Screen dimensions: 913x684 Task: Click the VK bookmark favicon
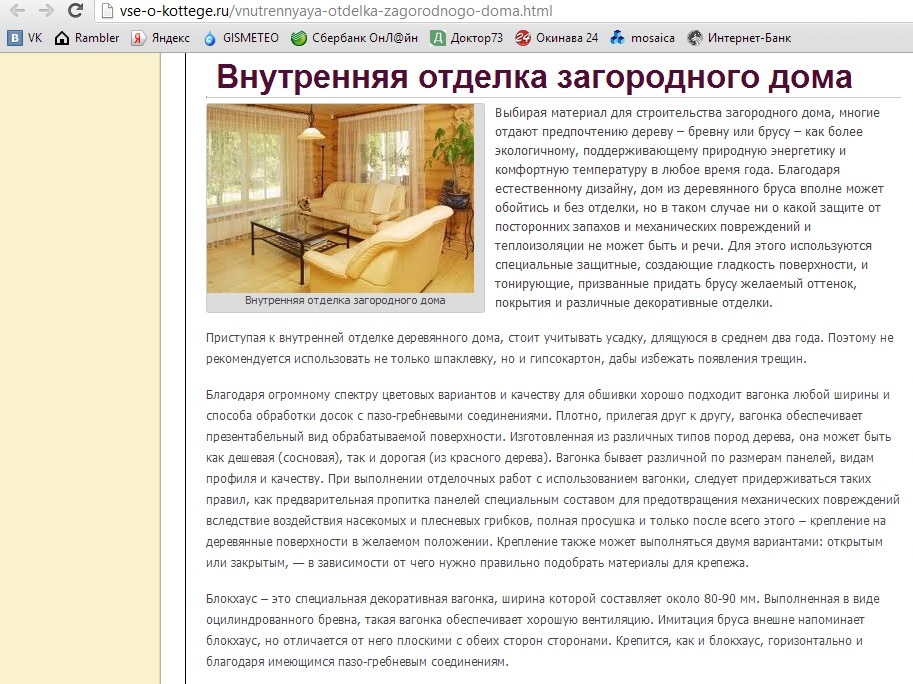(15, 38)
